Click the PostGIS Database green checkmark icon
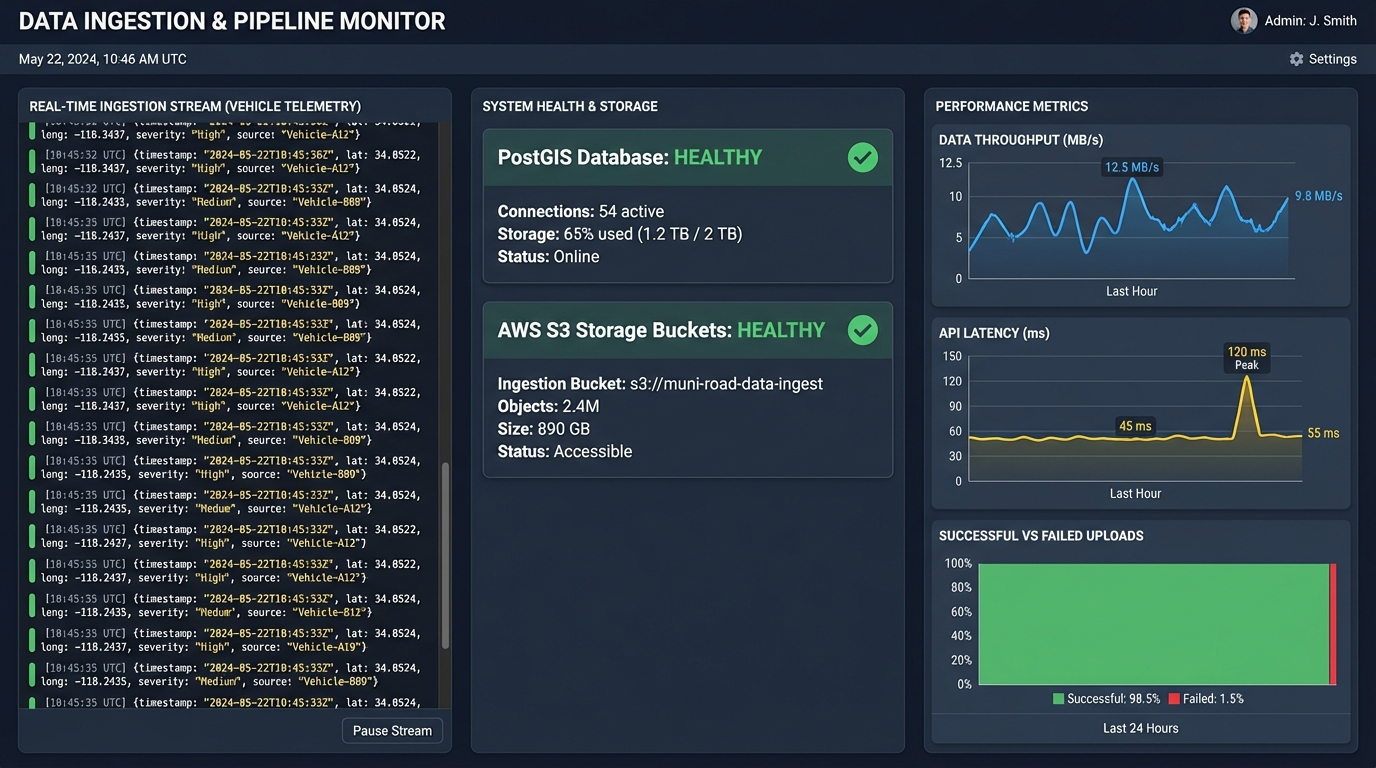 click(862, 157)
